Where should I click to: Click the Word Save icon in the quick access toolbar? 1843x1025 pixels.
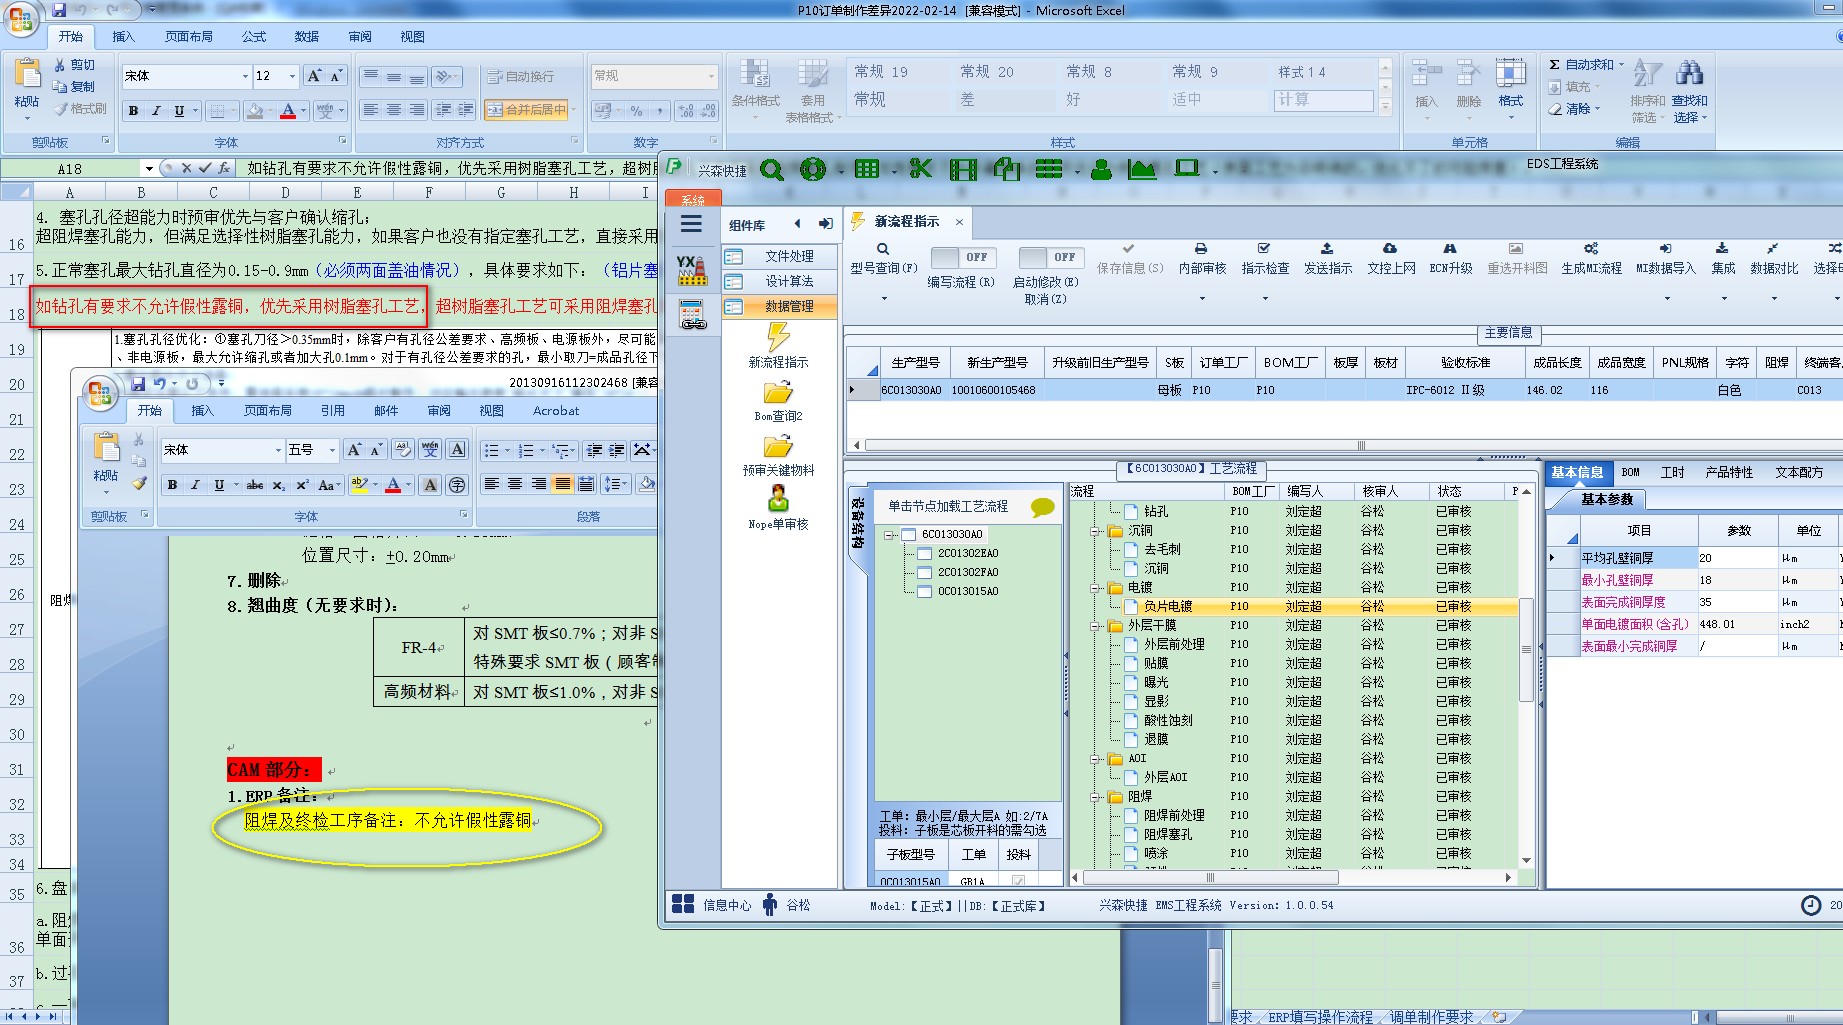click(136, 383)
